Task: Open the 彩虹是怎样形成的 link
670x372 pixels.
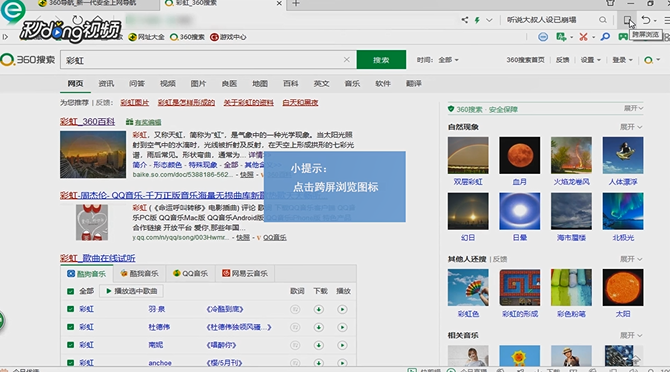Action: point(186,103)
